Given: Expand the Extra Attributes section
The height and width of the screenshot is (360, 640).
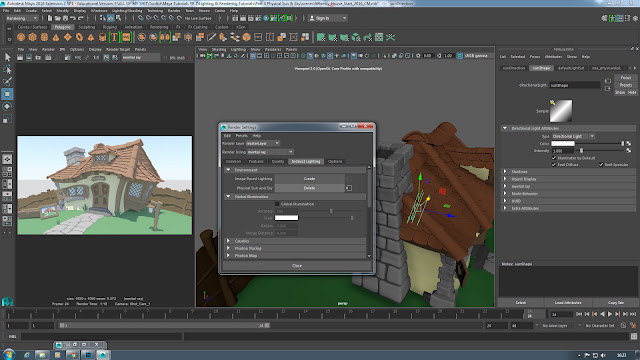Looking at the screenshot, I should pyautogui.click(x=505, y=208).
